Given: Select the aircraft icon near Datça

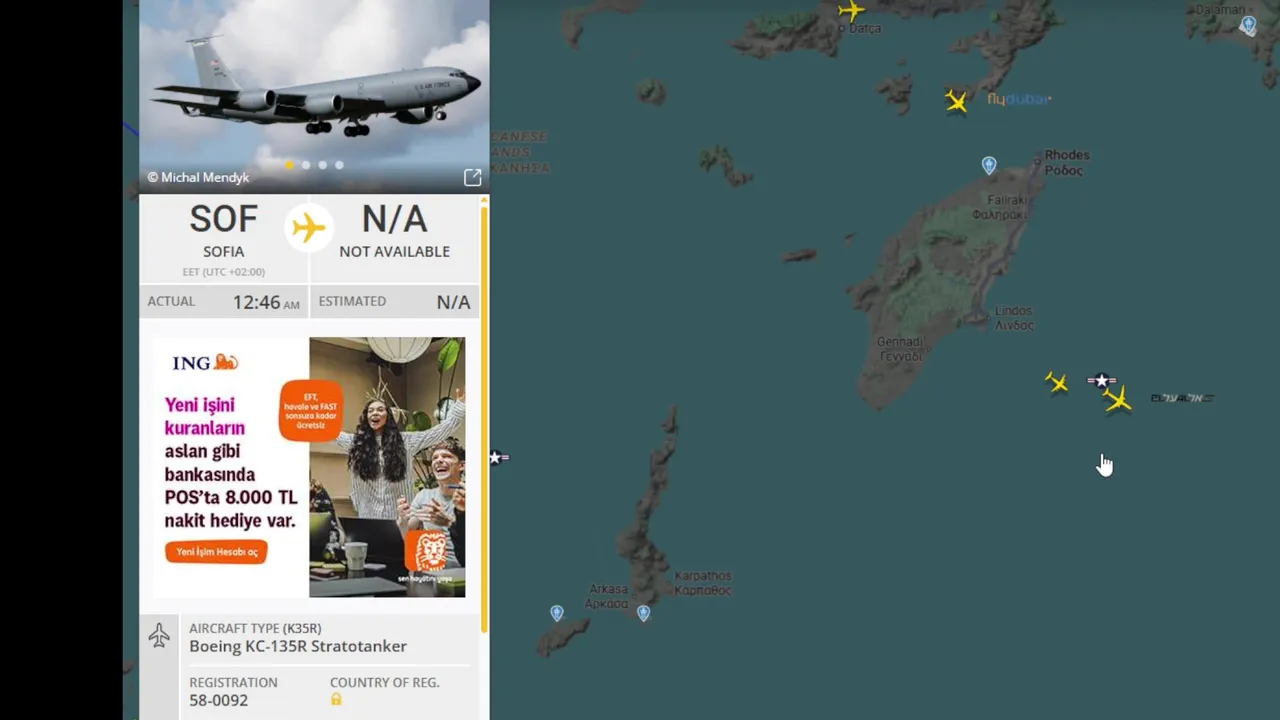Looking at the screenshot, I should point(851,11).
